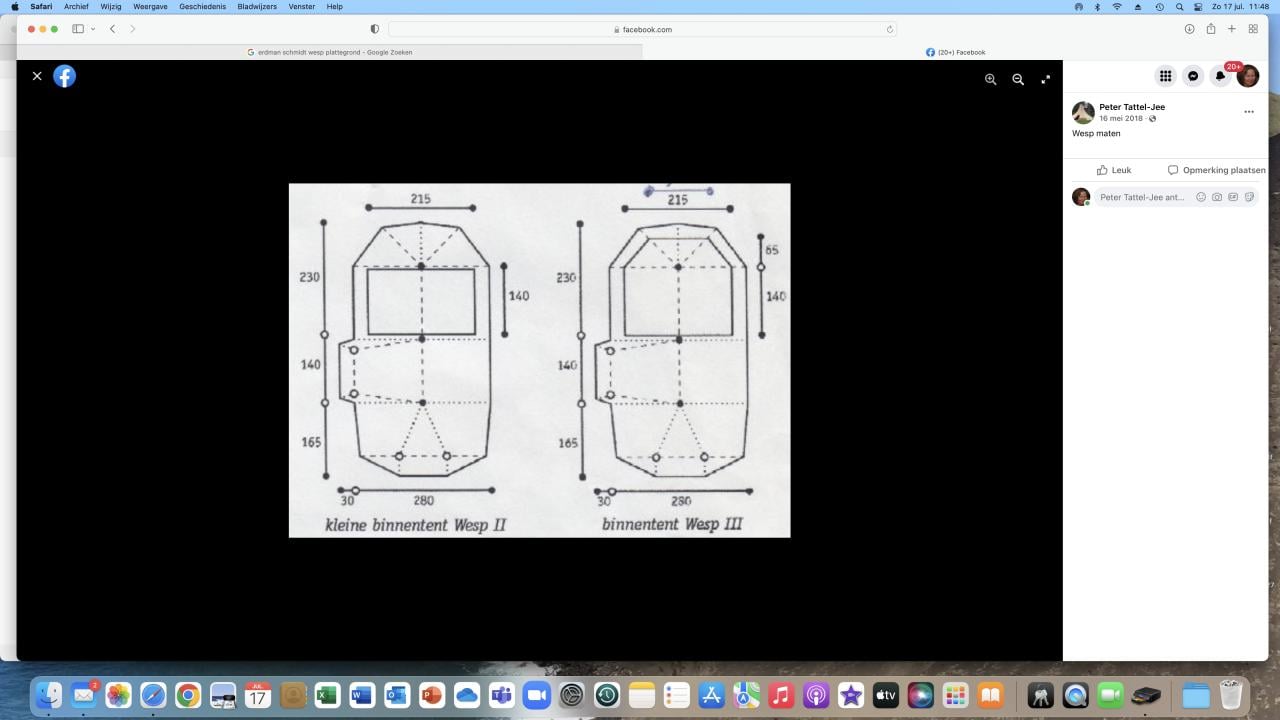Screen dimensions: 1280x720
Task: Open account profile picture menu
Action: click(x=1248, y=76)
